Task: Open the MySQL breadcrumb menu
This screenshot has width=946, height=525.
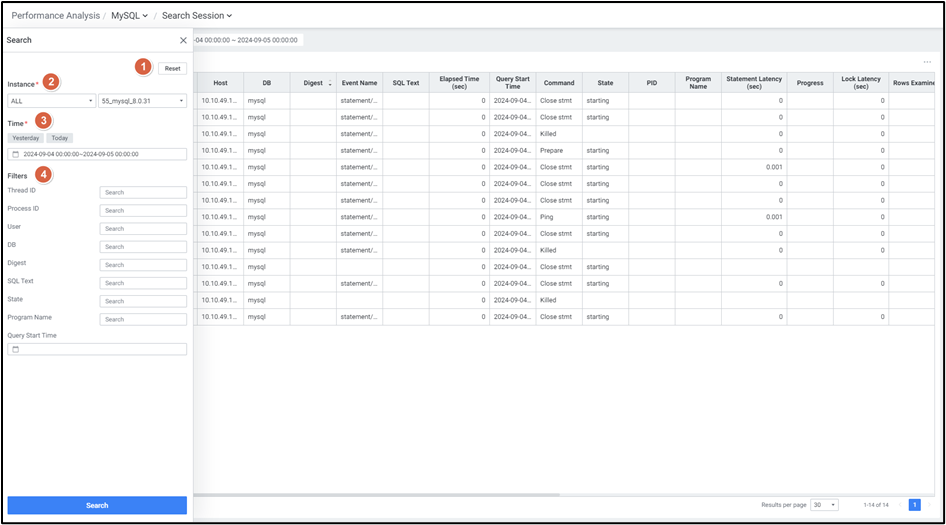Action: pos(129,16)
